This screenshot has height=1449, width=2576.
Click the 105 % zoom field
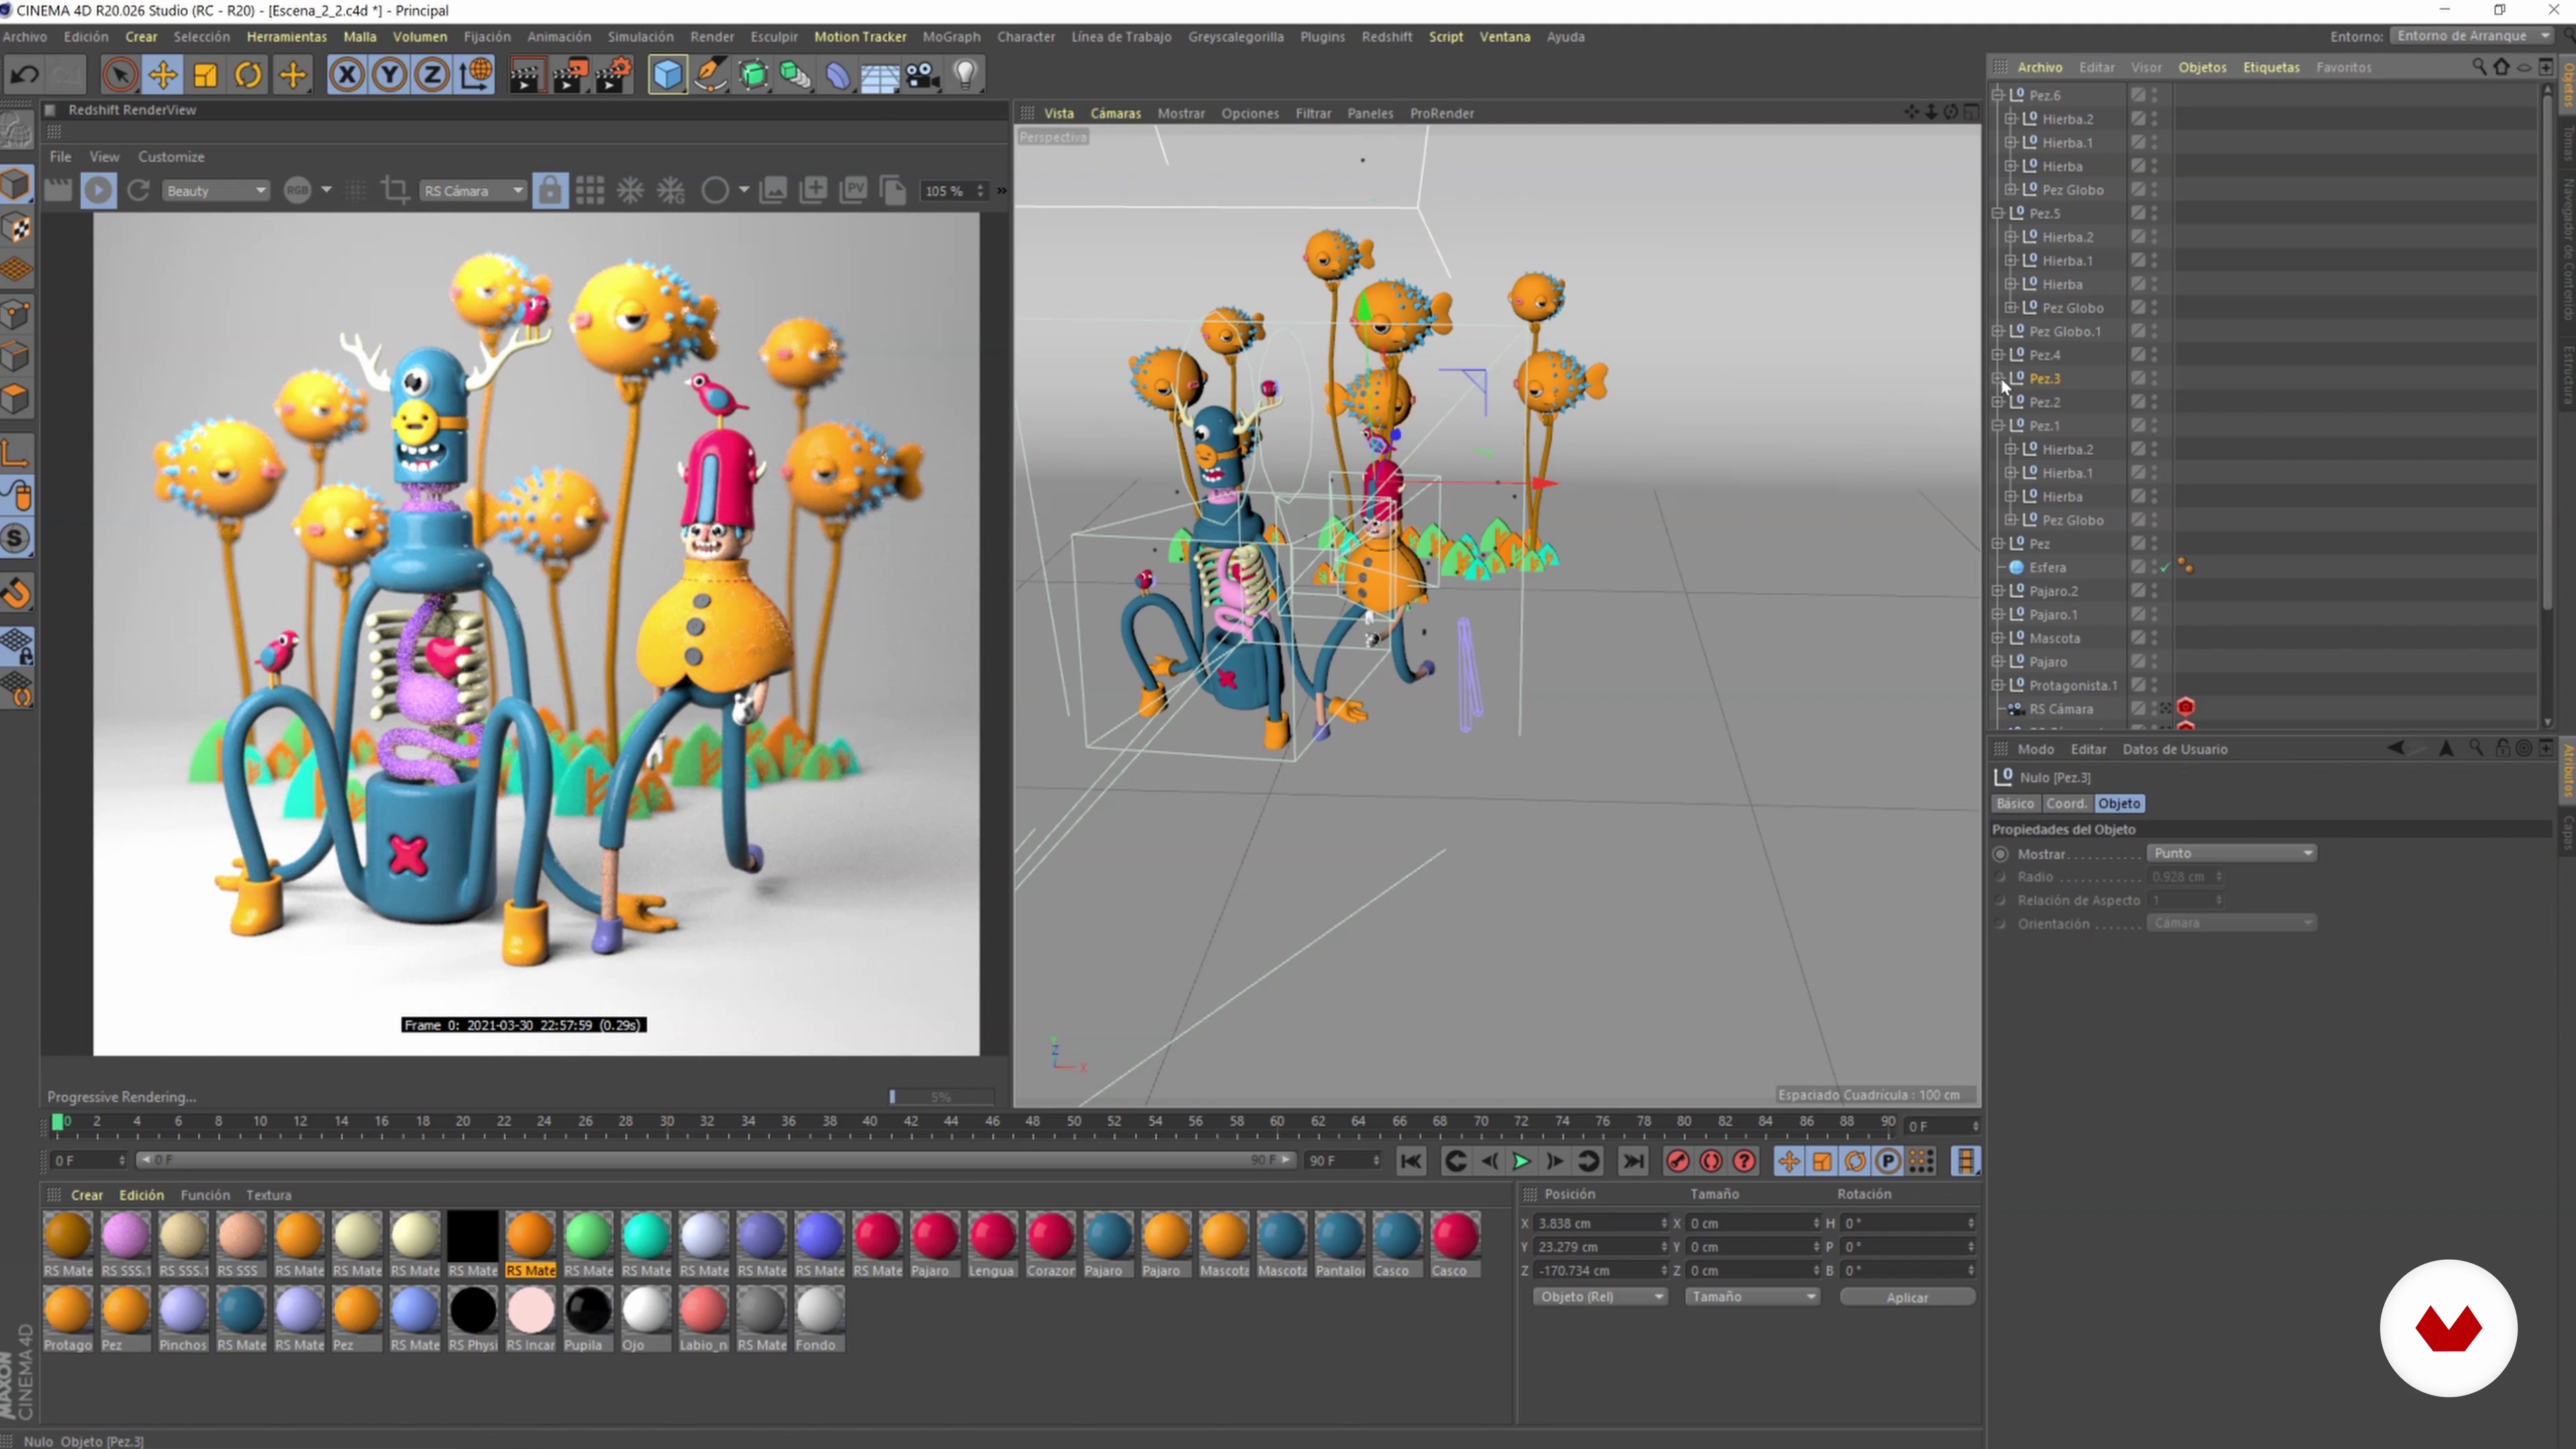[x=953, y=191]
